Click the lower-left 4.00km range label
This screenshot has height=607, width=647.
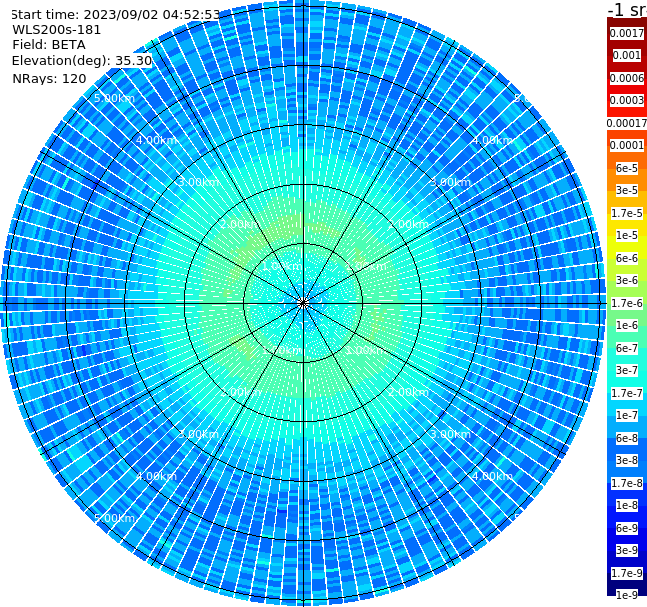tap(156, 476)
